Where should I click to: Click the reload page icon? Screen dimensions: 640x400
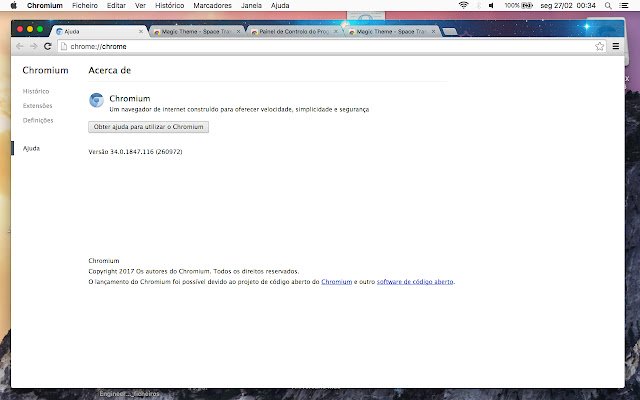point(47,46)
